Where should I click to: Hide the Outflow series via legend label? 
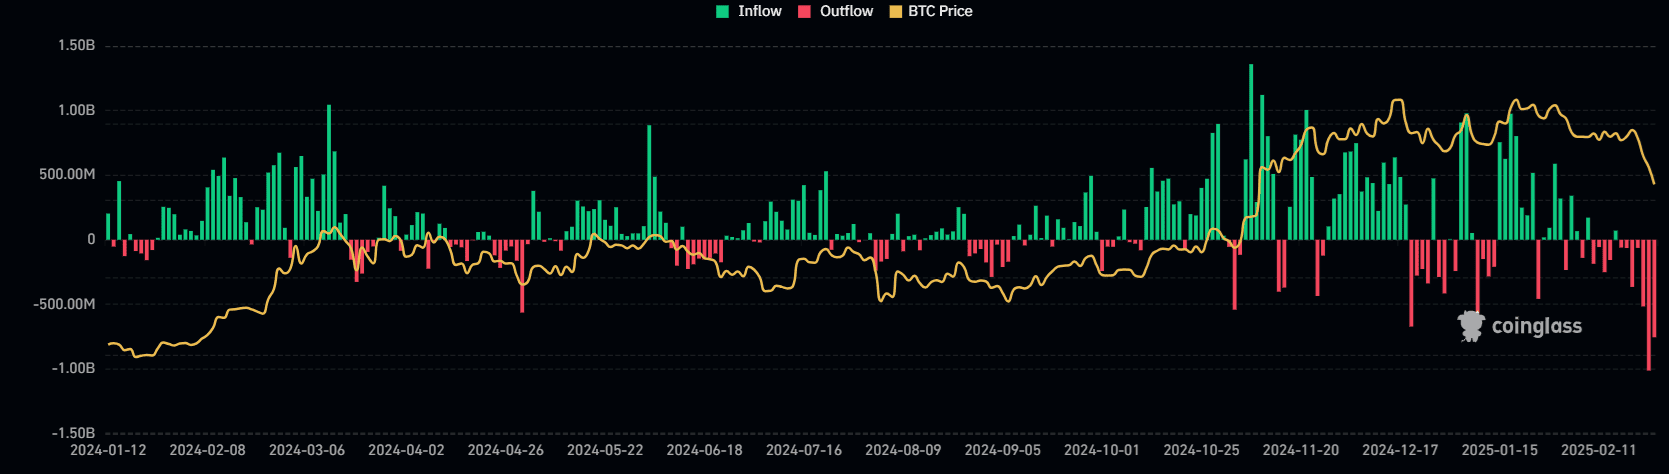(x=846, y=11)
